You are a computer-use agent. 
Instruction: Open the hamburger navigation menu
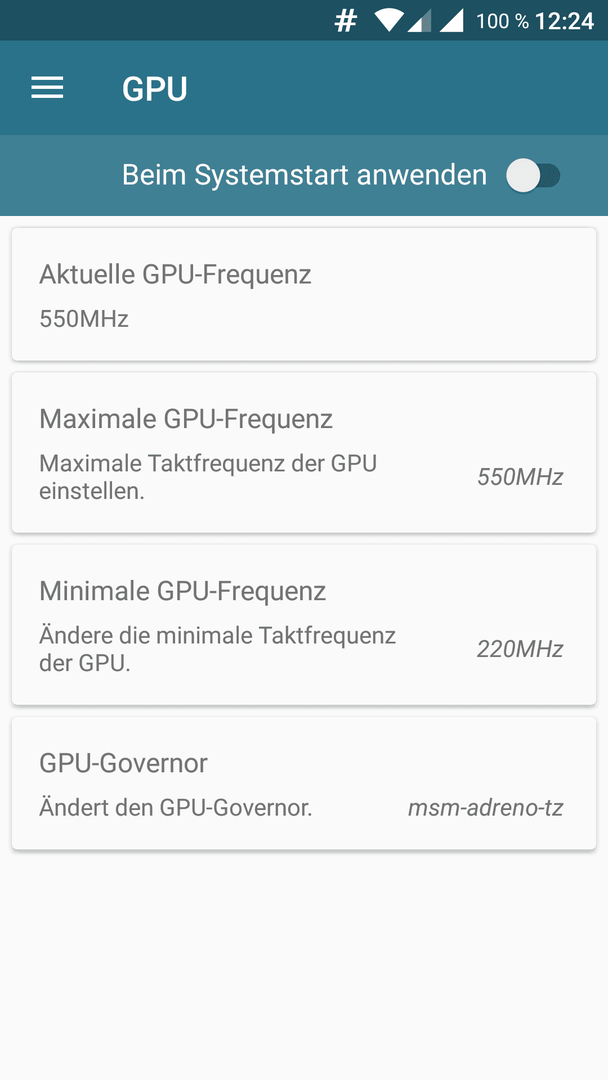[x=48, y=88]
